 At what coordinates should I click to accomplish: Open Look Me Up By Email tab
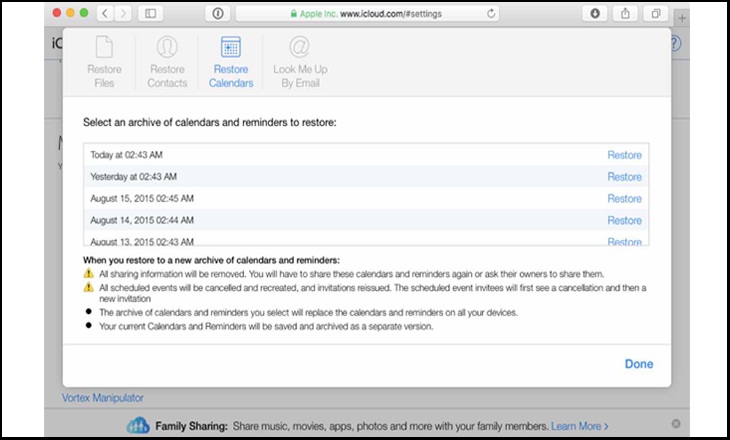click(300, 62)
